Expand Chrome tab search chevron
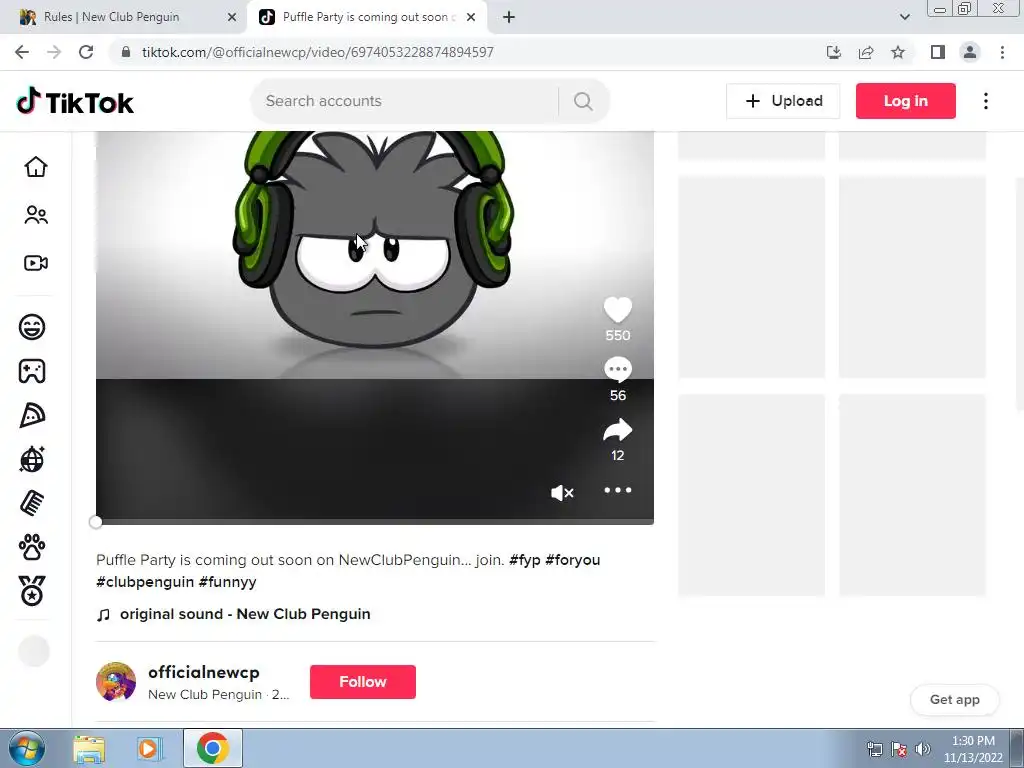The width and height of the screenshot is (1024, 768). click(x=904, y=17)
